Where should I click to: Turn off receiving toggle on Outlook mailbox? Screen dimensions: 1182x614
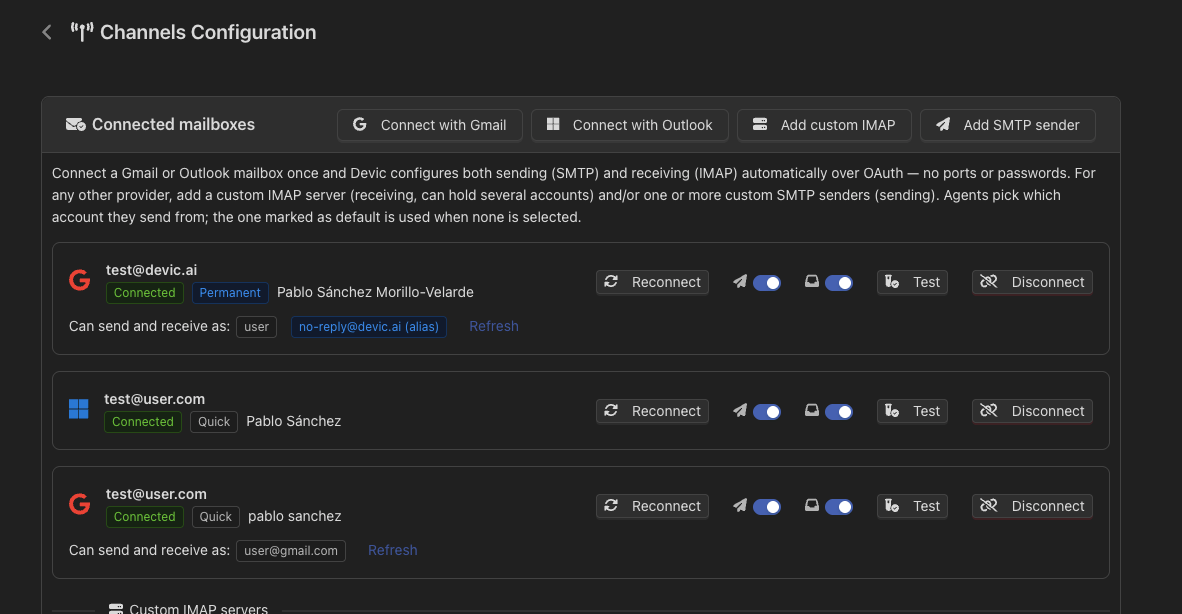(838, 411)
